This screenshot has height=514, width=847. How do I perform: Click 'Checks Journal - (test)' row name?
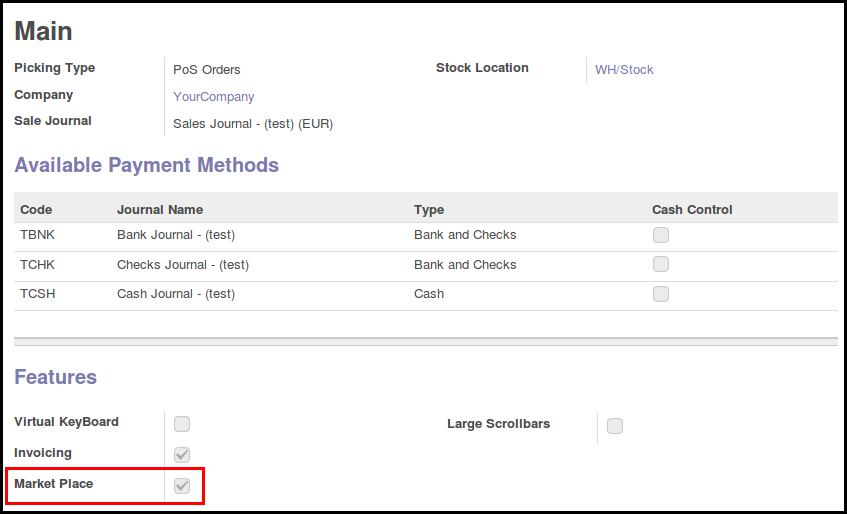click(183, 265)
